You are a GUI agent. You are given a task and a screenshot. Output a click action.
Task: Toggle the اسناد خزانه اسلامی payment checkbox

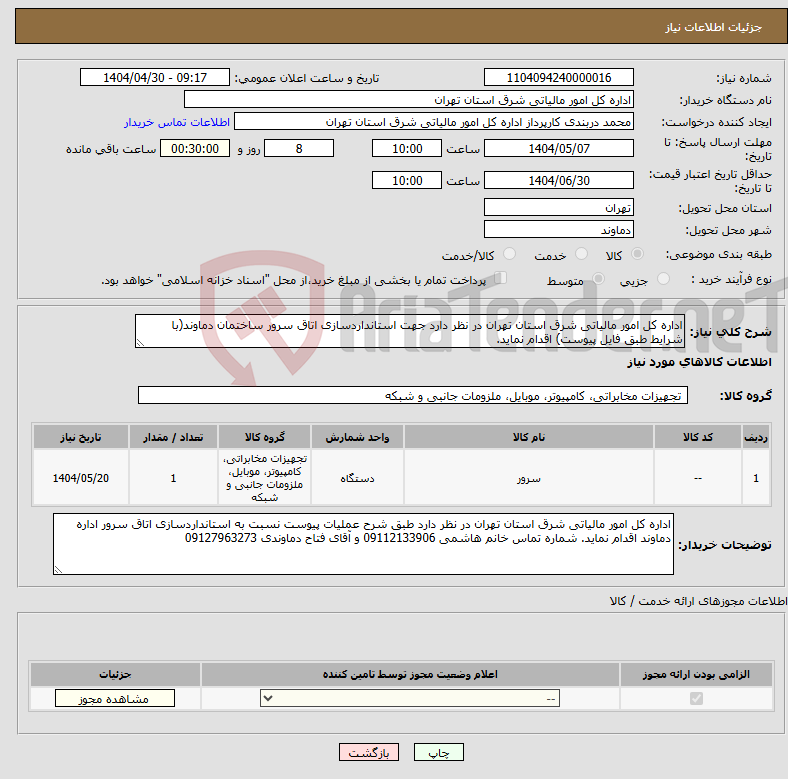click(x=501, y=278)
